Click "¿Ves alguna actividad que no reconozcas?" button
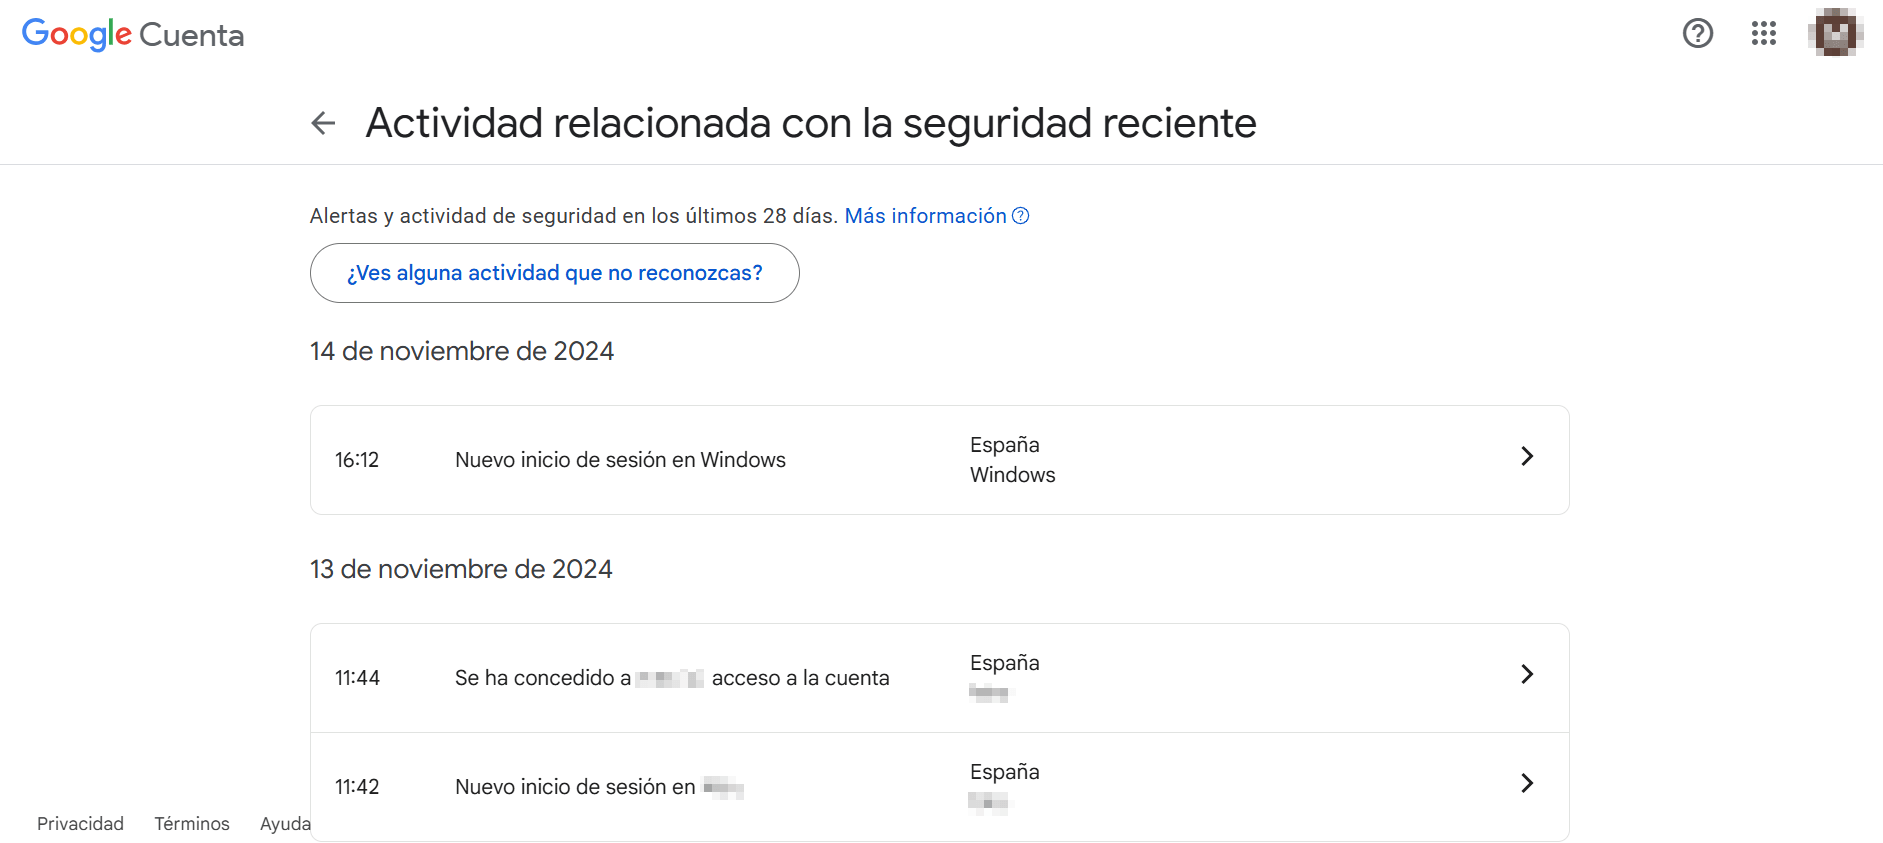Image resolution: width=1883 pixels, height=843 pixels. [555, 273]
